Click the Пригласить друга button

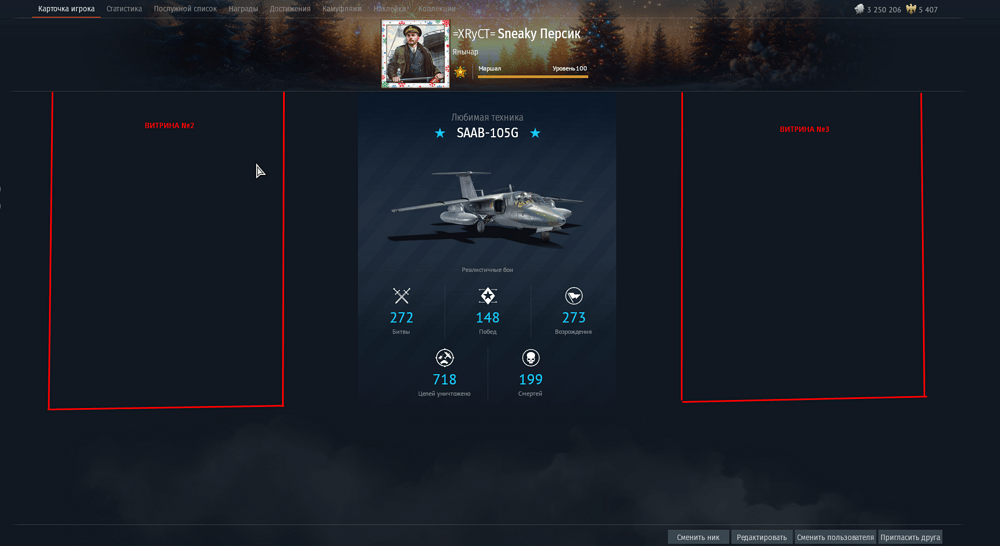tap(910, 537)
